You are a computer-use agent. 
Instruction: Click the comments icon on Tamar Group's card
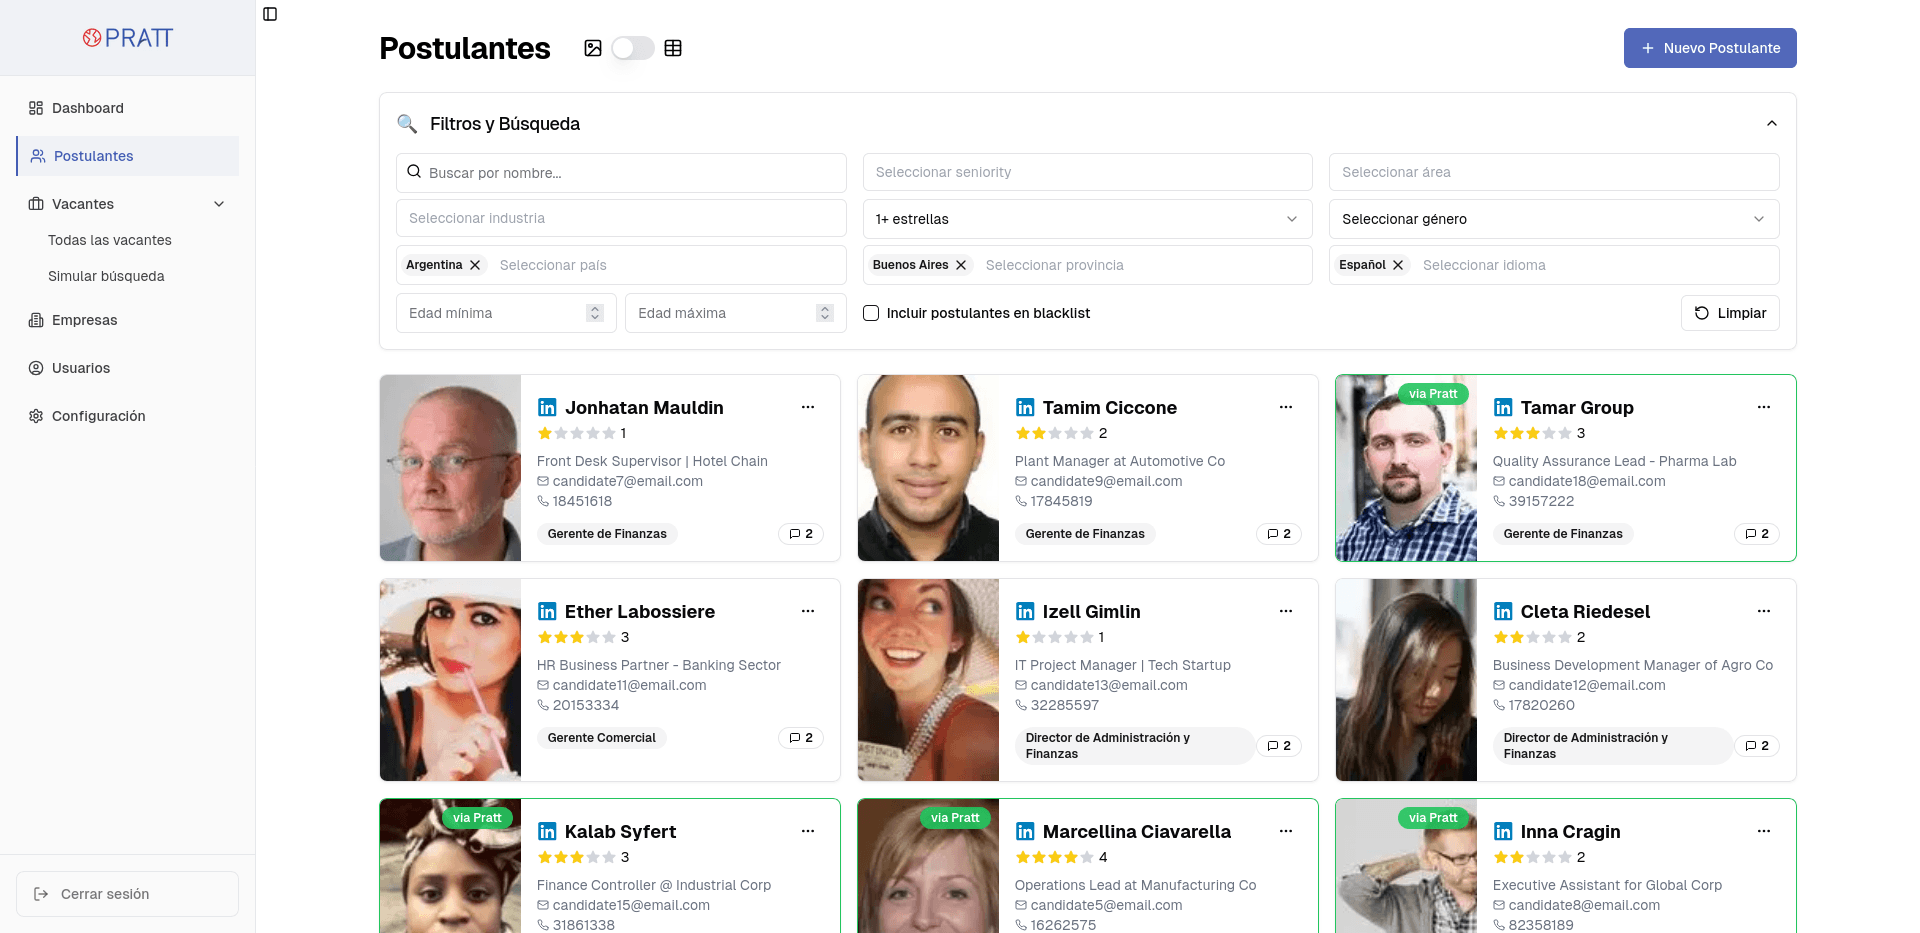[1756, 534]
